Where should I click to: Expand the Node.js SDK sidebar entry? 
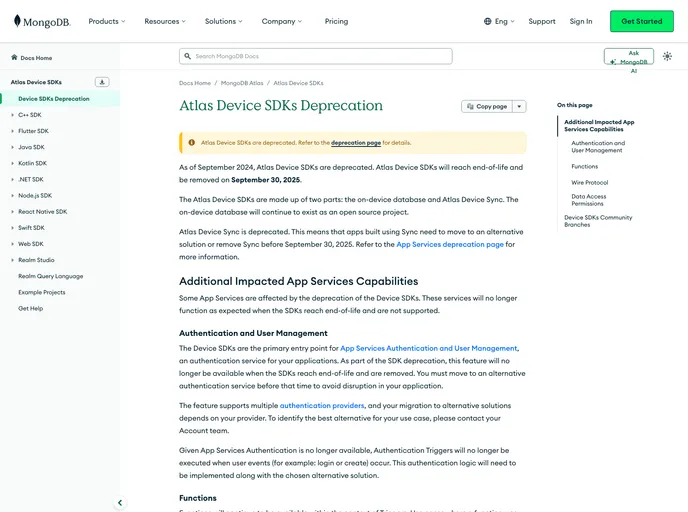13,195
